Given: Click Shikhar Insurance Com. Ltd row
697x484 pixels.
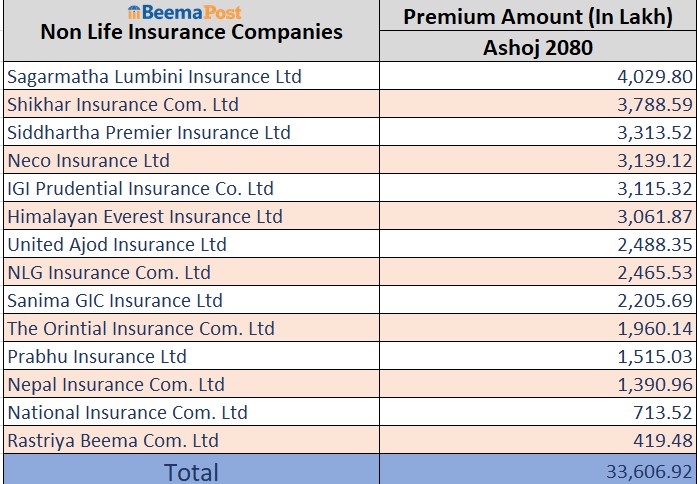Looking at the screenshot, I should pyautogui.click(x=123, y=104).
